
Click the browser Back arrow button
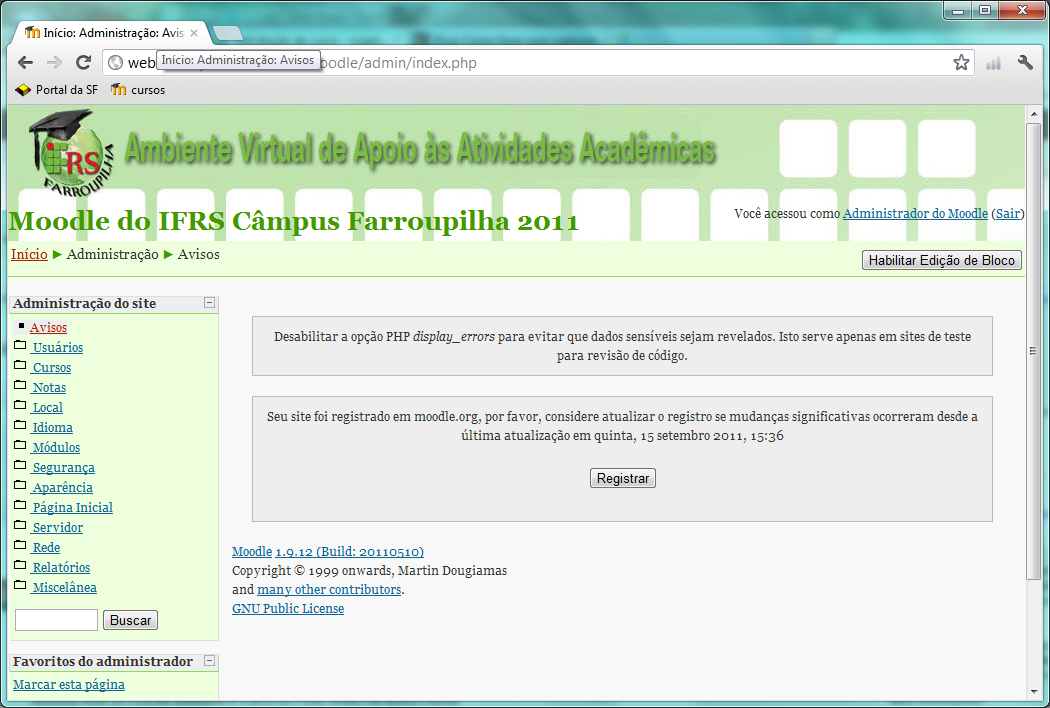pos(26,62)
